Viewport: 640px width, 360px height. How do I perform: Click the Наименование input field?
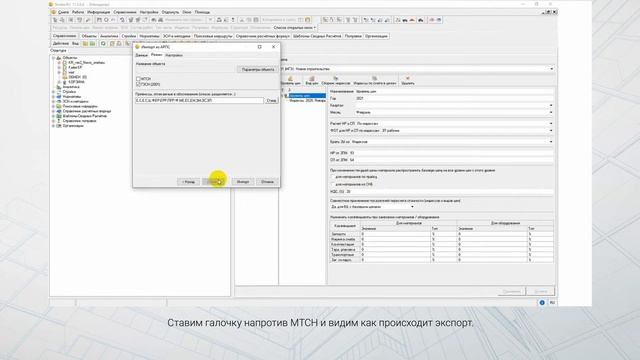tap(454, 91)
